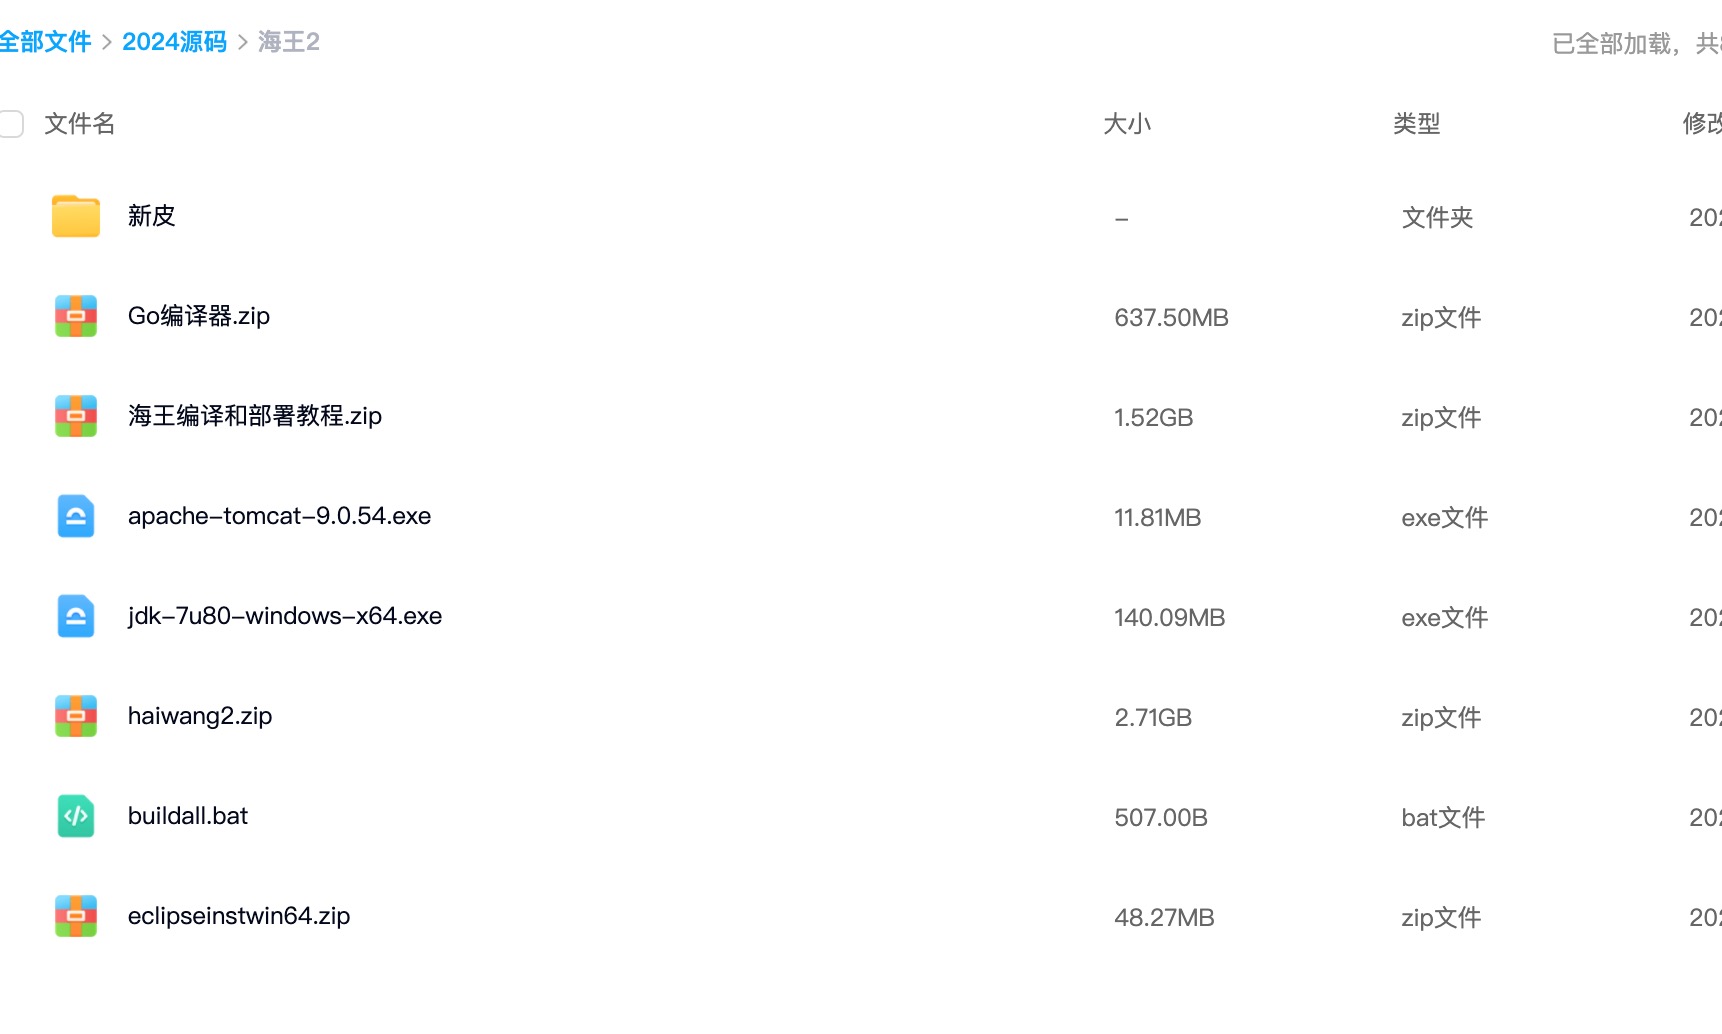Screen dimensions: 1722x1034
Task: Select apache-tomcat-9.0.54.exe file name
Action: [280, 516]
